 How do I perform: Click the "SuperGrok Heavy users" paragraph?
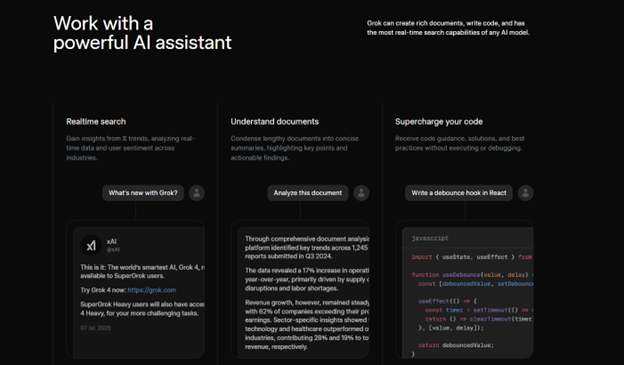coord(142,309)
